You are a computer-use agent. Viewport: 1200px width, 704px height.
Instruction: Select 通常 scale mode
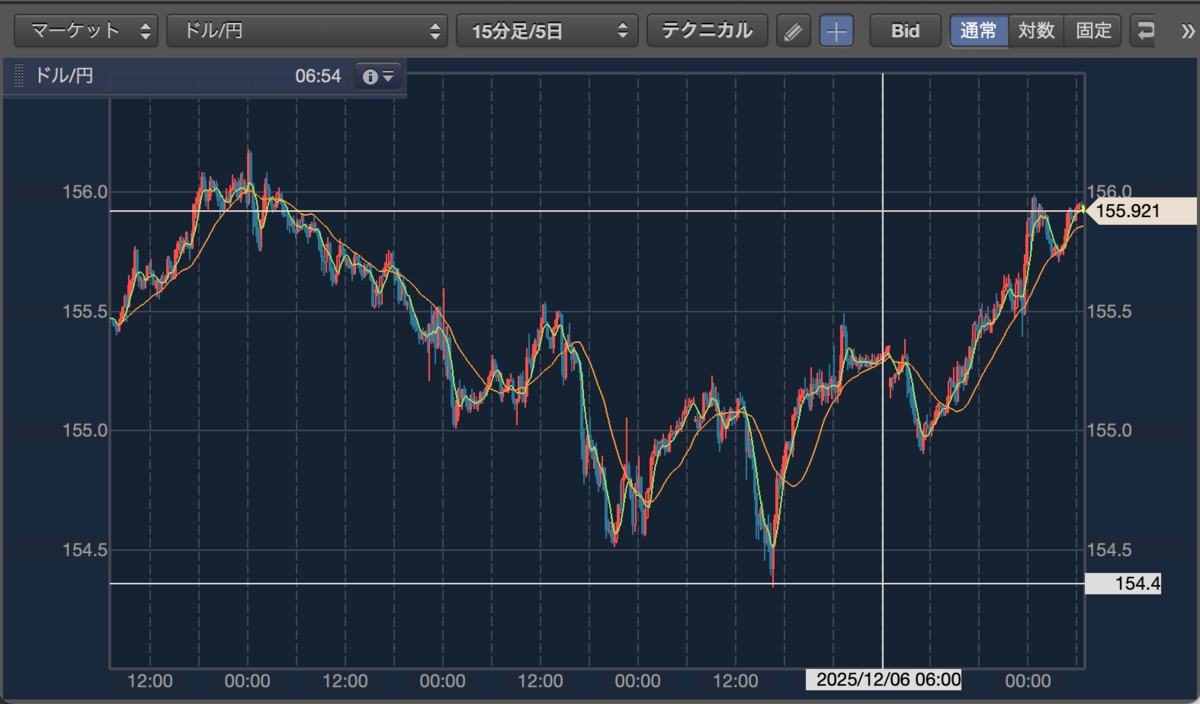coord(979,31)
